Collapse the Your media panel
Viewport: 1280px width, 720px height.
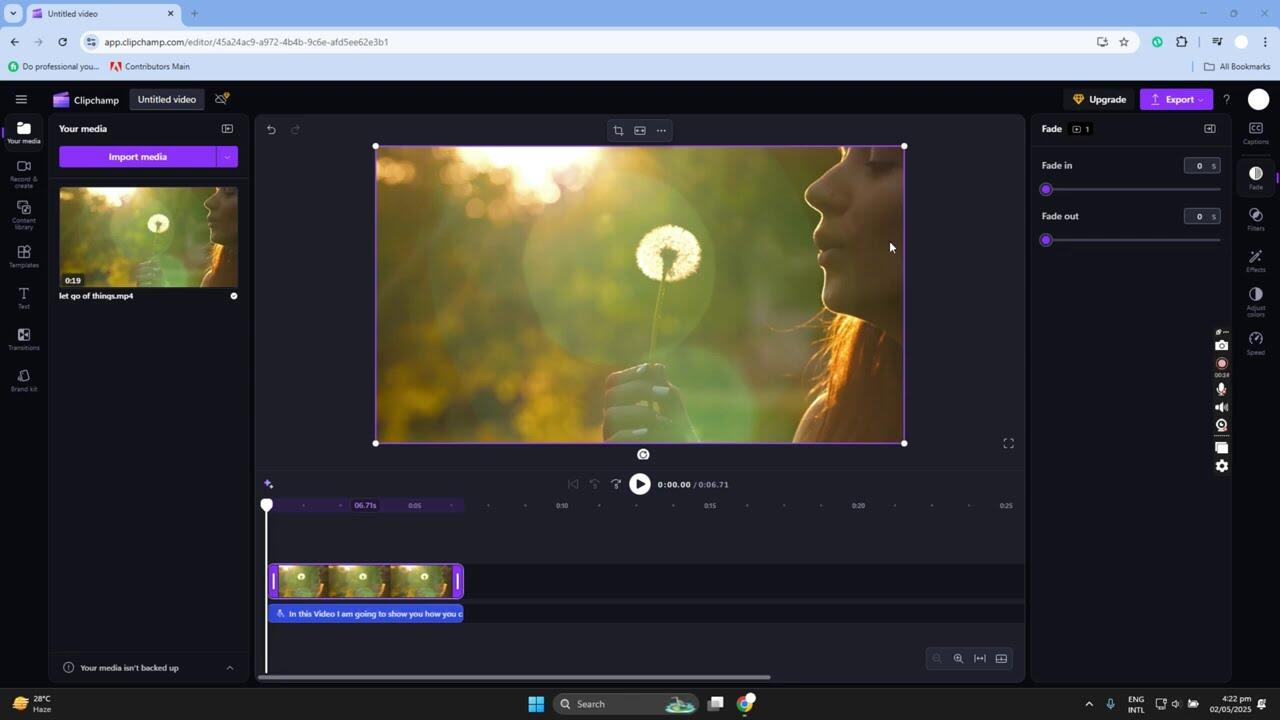[x=227, y=129]
